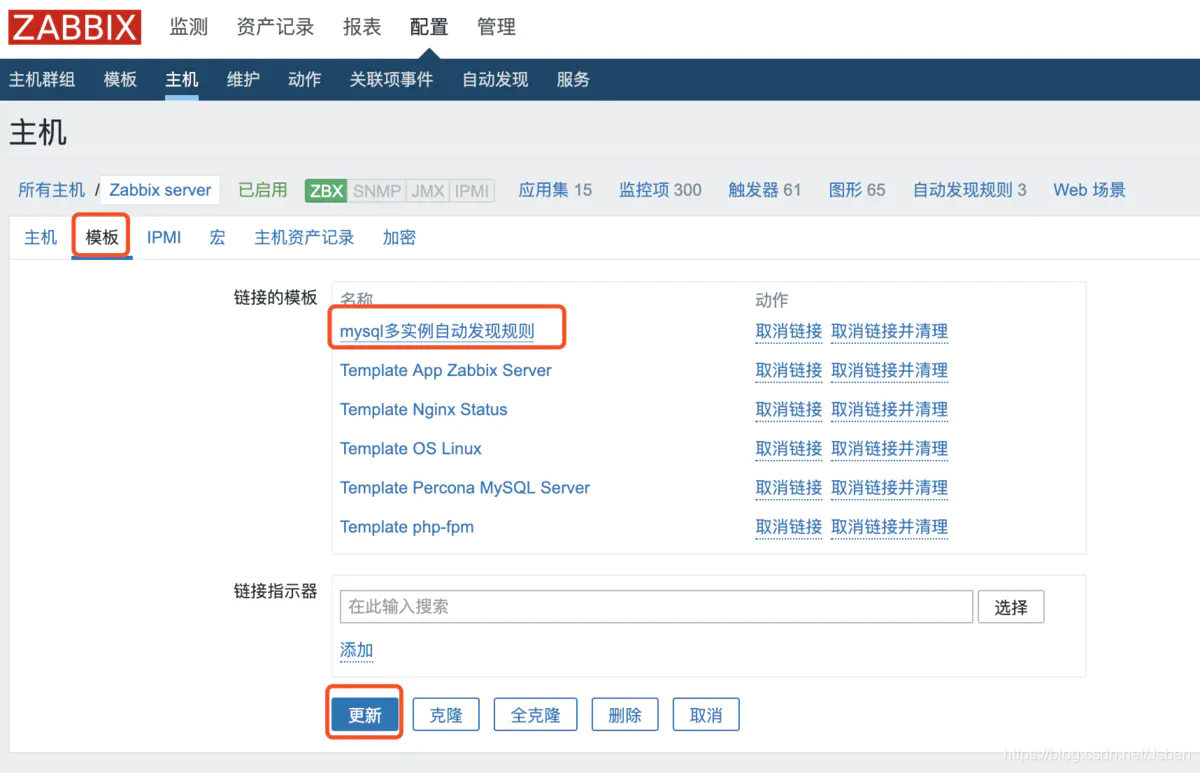Switch to the IPMI form tab

click(164, 238)
